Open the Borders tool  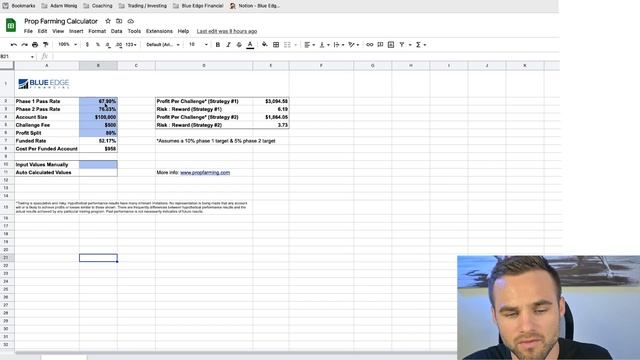(276, 44)
